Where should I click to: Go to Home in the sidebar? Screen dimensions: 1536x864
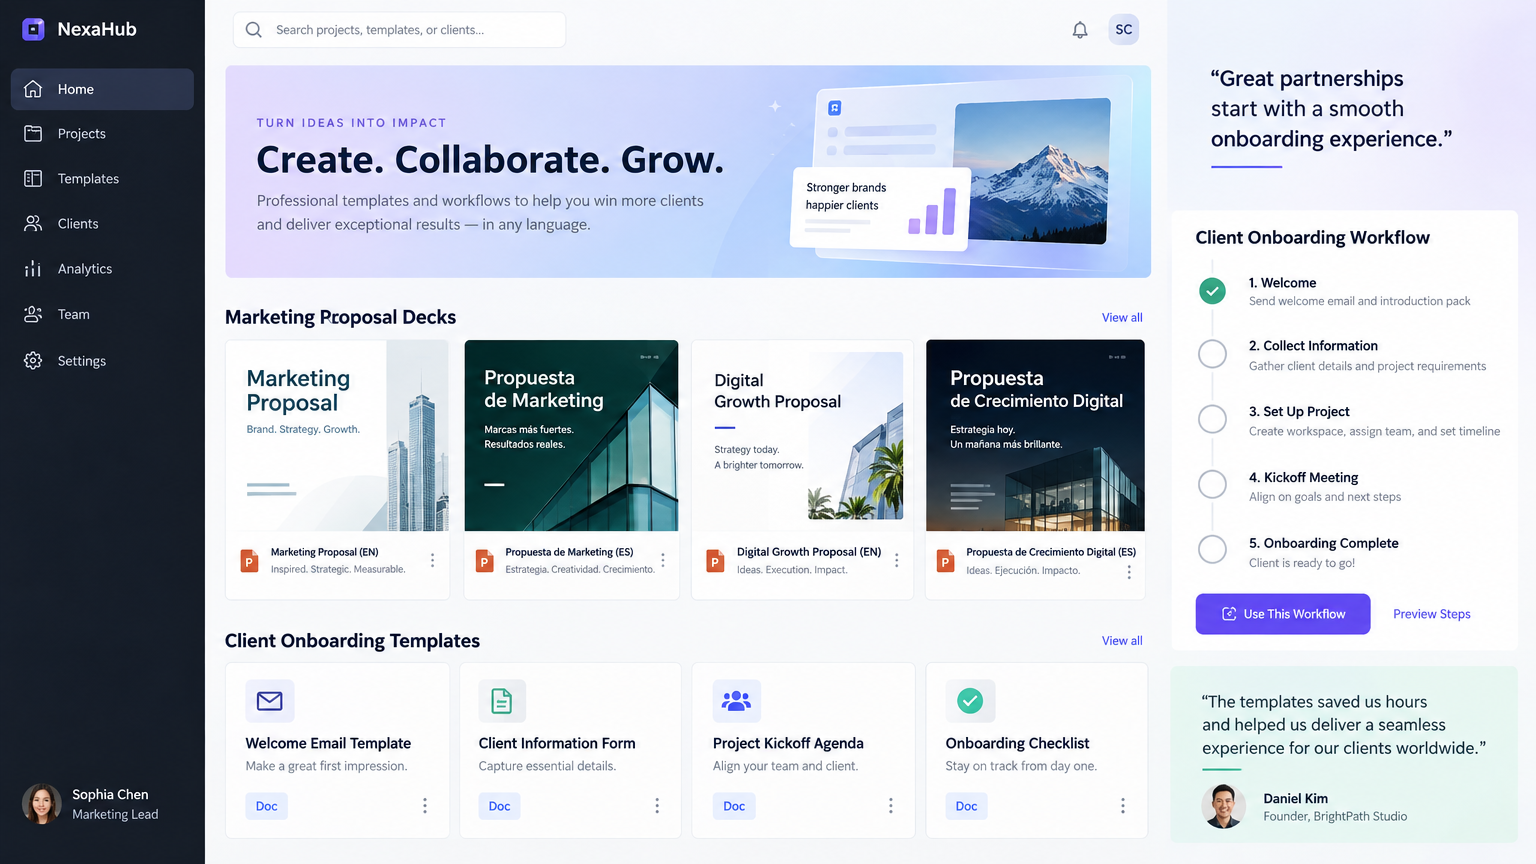coord(102,89)
